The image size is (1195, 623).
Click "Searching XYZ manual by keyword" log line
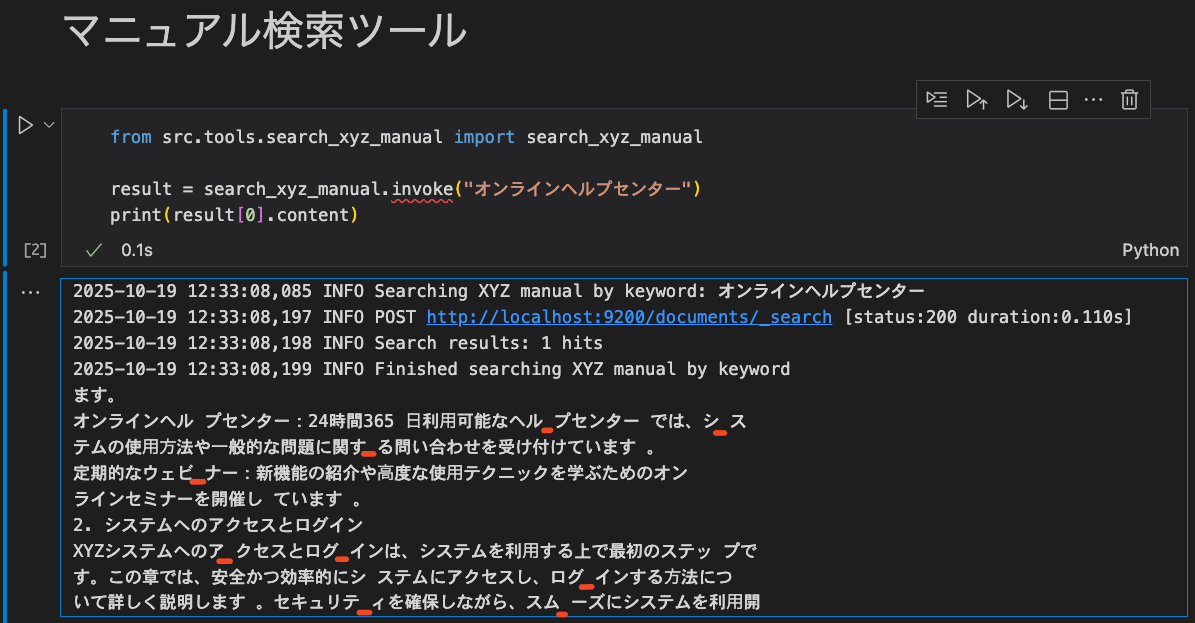498,291
